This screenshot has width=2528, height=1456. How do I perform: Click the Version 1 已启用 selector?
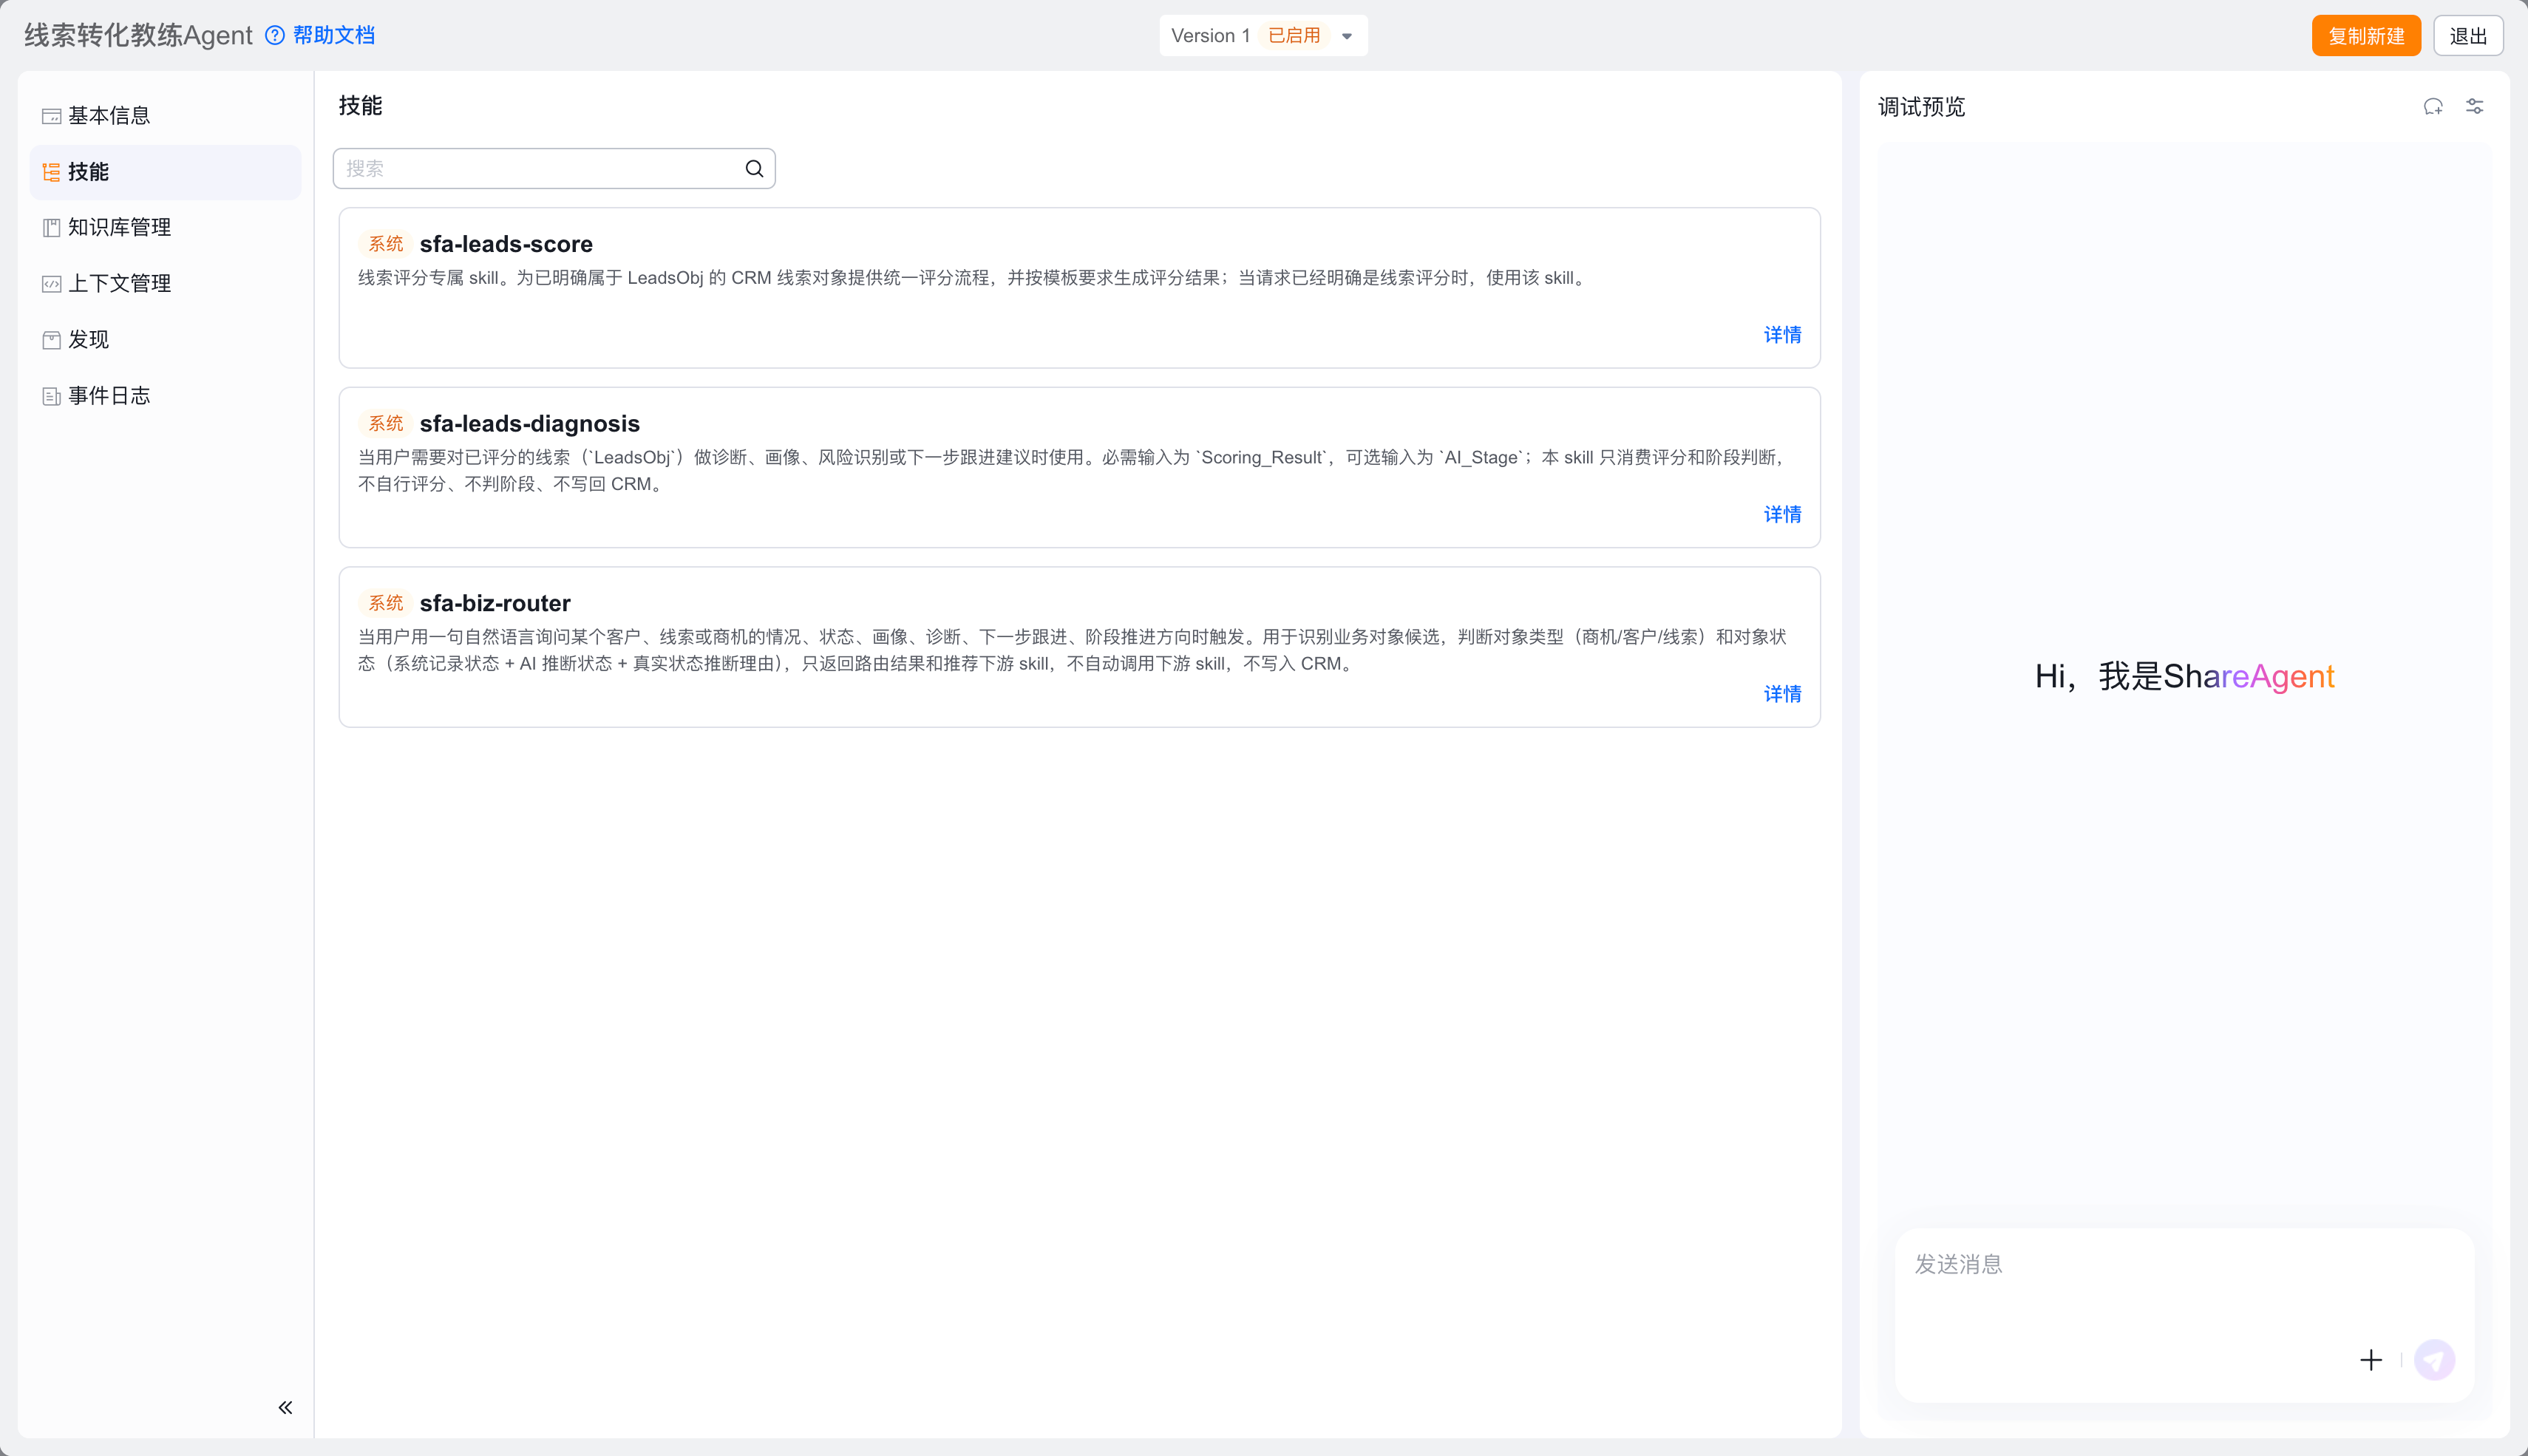[1263, 36]
